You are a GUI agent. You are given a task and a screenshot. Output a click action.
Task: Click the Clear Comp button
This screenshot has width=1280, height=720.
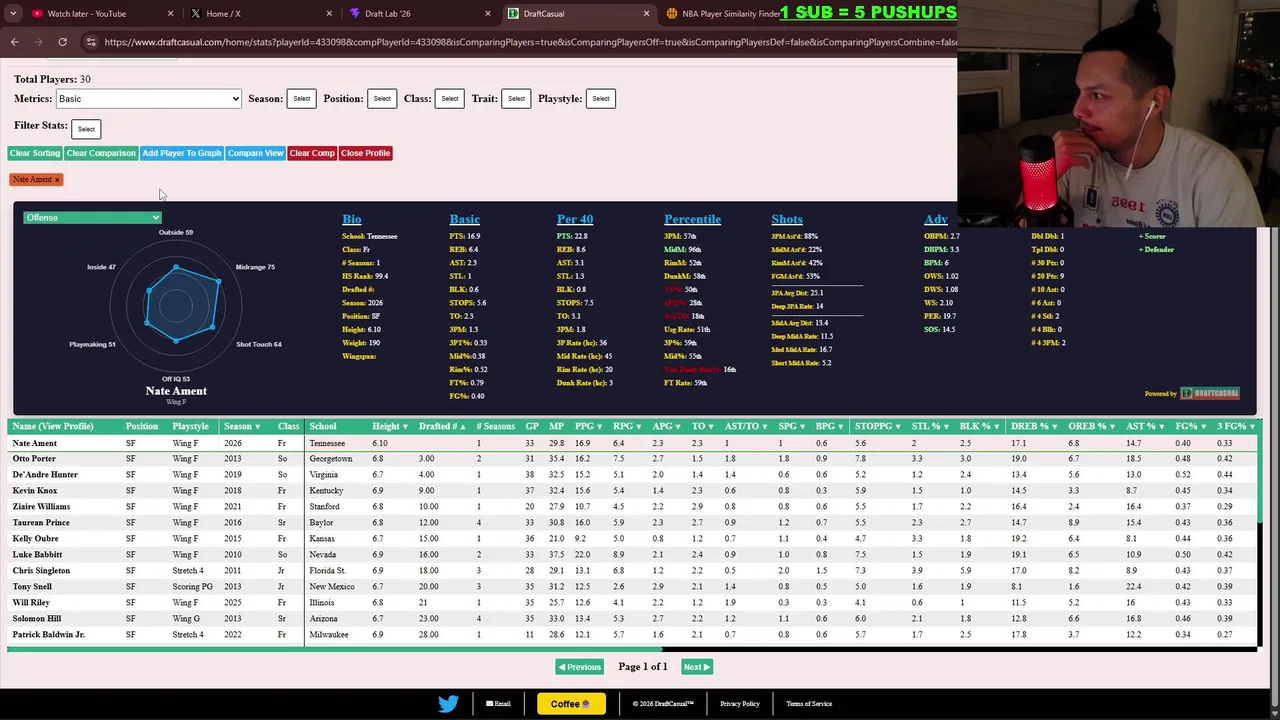click(x=312, y=153)
